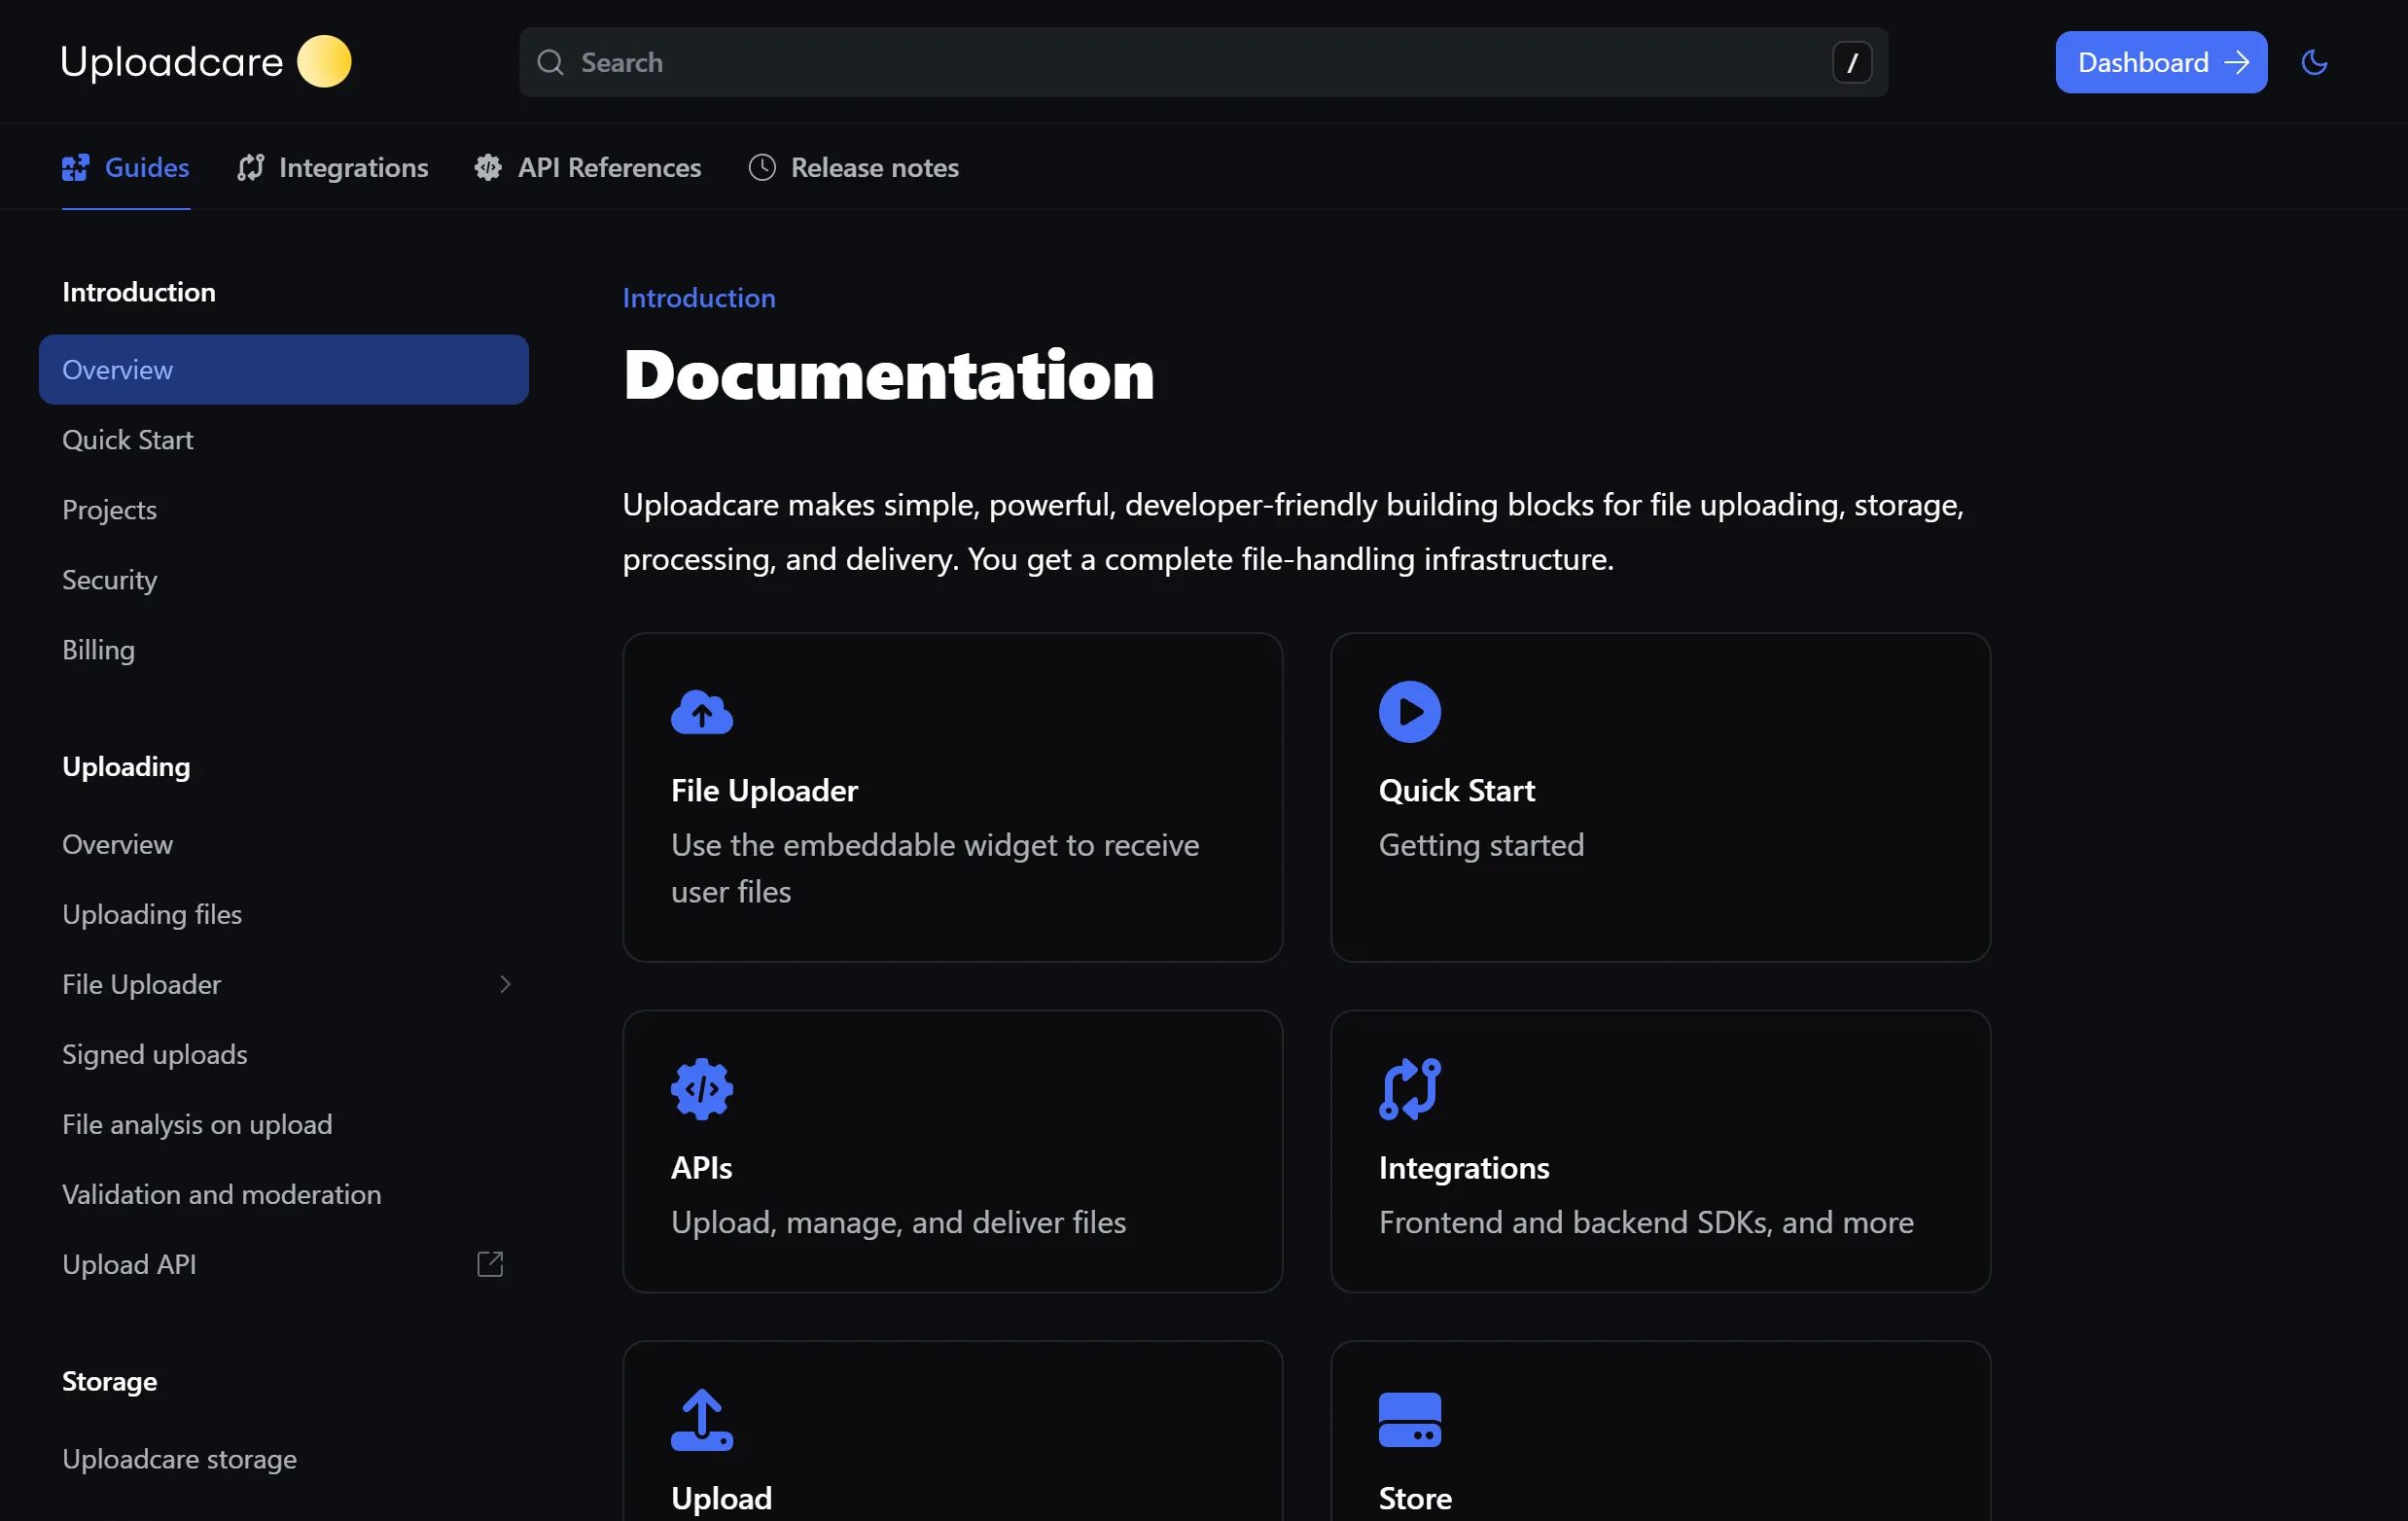2408x1521 pixels.
Task: Toggle dark mode with the moon icon
Action: click(x=2314, y=62)
